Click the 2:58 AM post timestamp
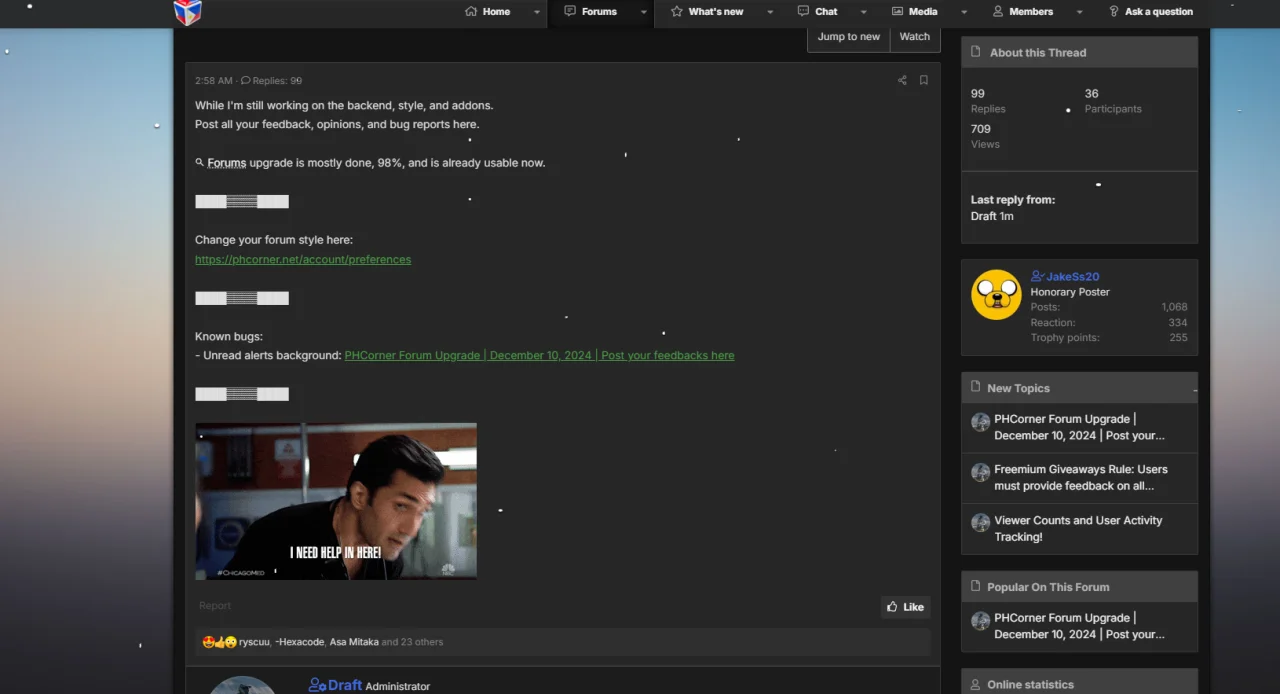Screen dimensions: 1280x694 [214, 81]
